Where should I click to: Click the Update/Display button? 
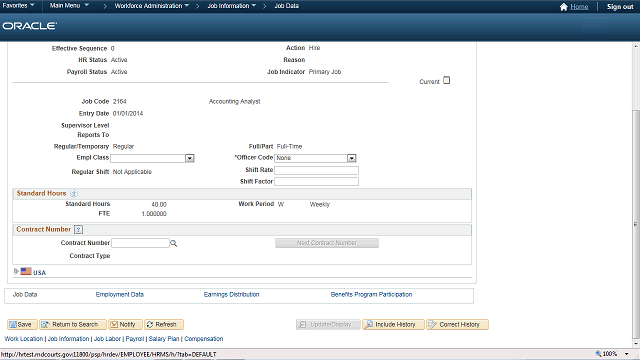pos(328,324)
